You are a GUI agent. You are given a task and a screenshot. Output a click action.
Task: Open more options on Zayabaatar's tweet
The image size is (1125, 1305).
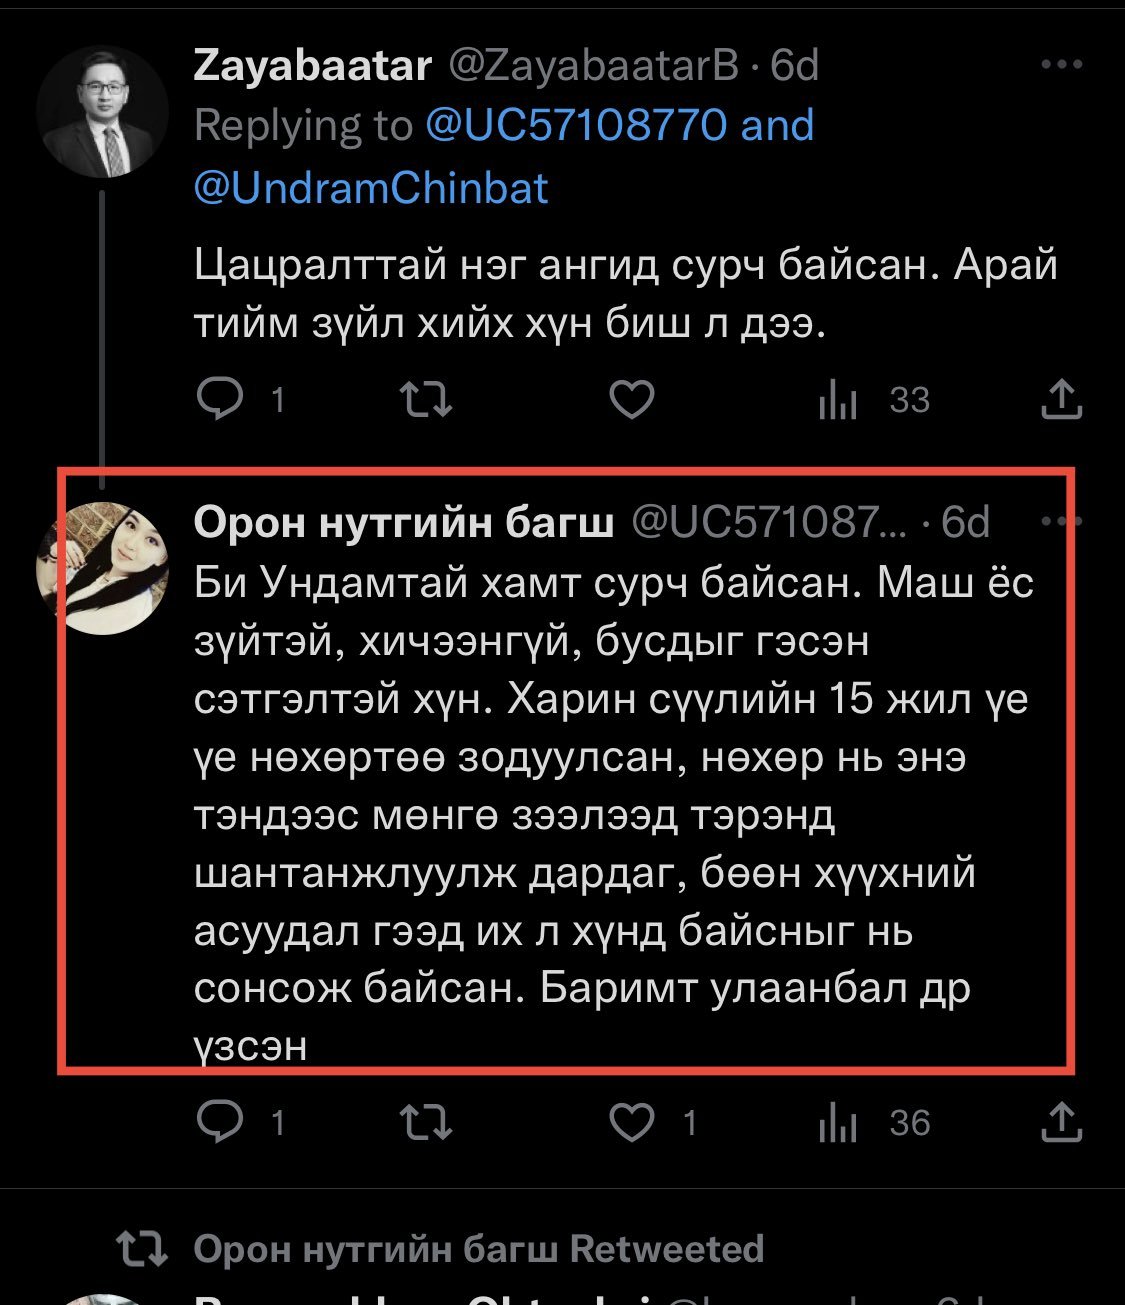pyautogui.click(x=1061, y=66)
